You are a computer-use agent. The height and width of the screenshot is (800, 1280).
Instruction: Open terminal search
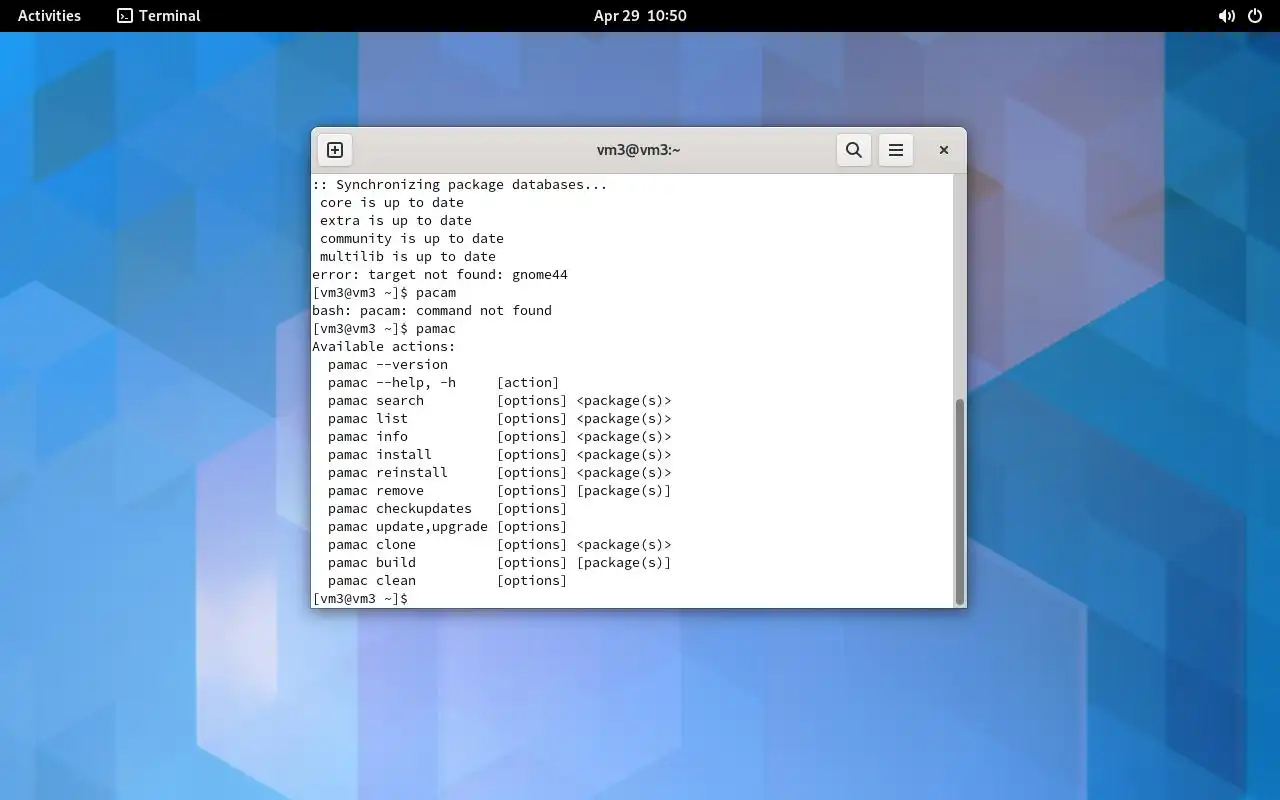pos(854,150)
